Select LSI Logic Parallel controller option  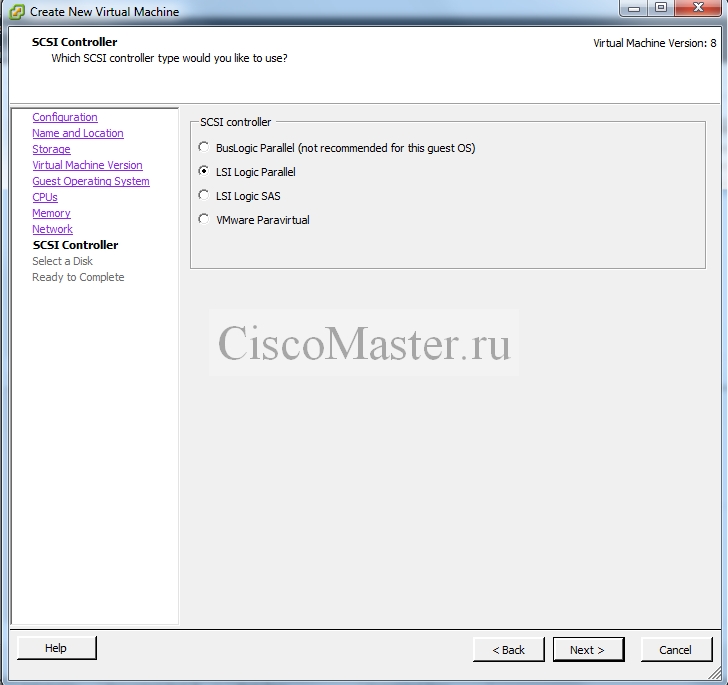[203, 171]
